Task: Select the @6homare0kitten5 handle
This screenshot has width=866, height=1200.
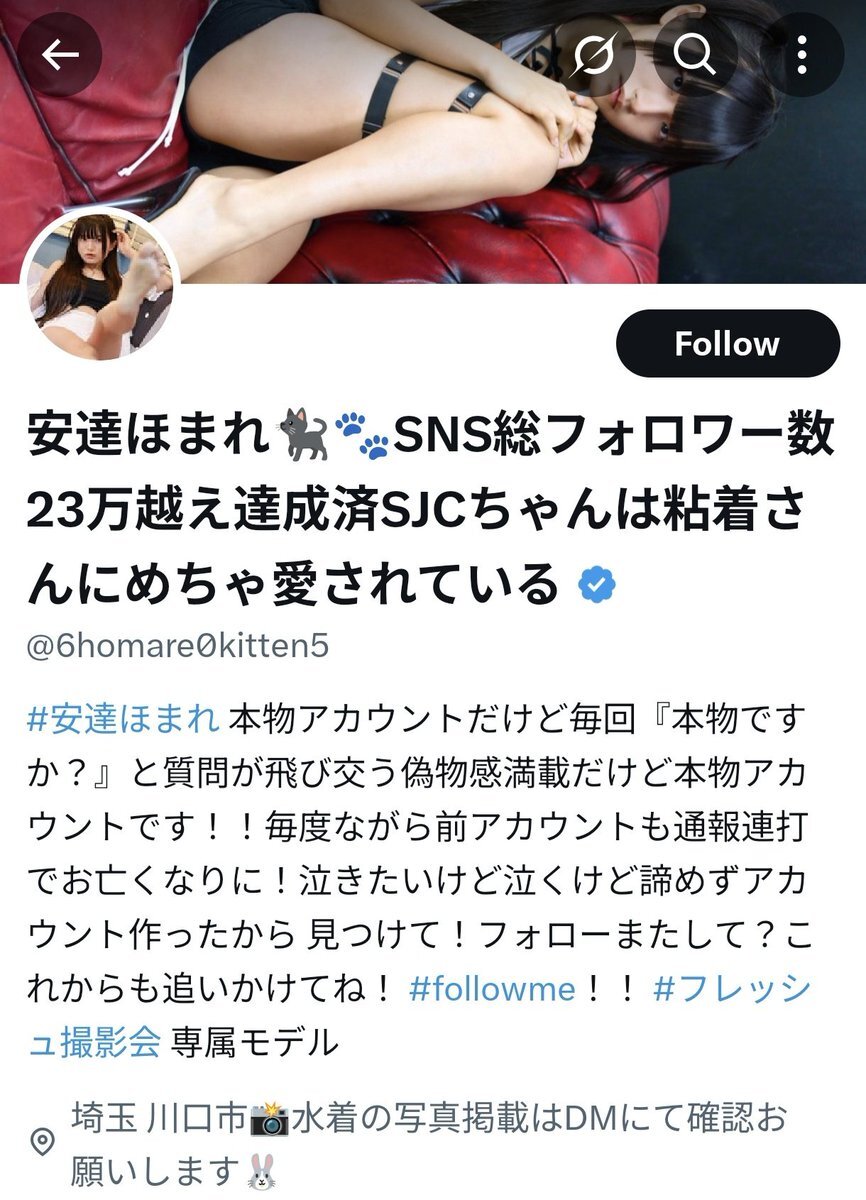Action: 178,646
